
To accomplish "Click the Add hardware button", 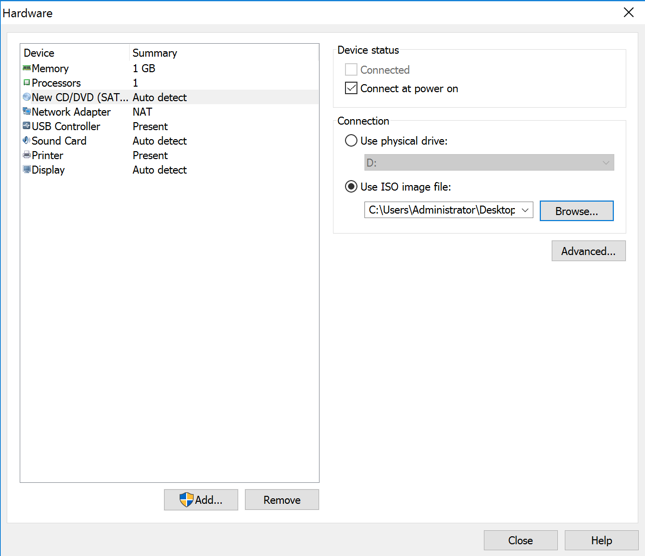I will [x=201, y=499].
